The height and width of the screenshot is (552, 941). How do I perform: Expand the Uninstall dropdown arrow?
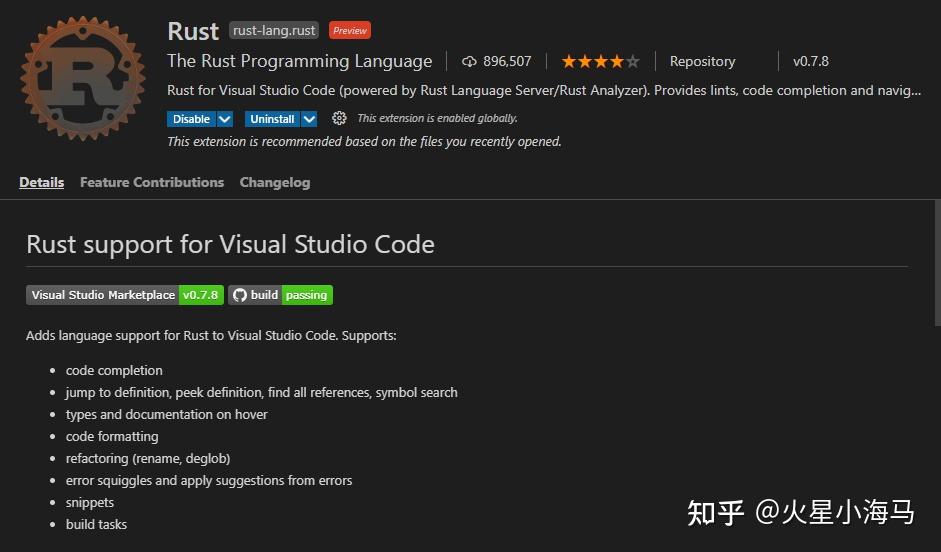click(309, 119)
